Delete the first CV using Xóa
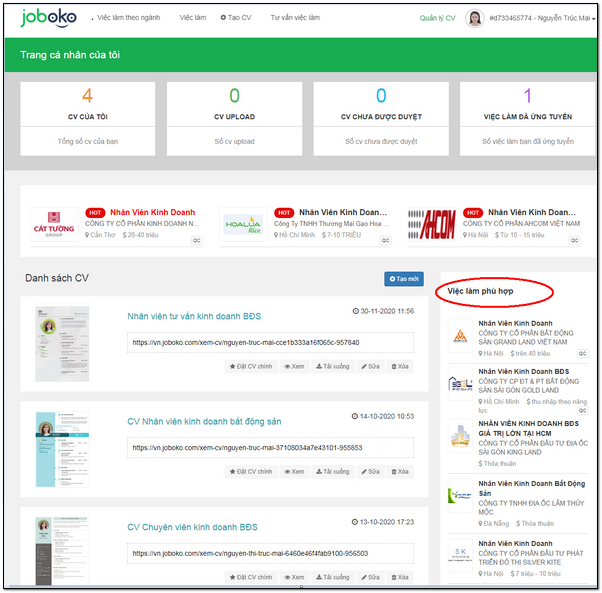Viewport: 602px width, 593px height. coord(399,367)
